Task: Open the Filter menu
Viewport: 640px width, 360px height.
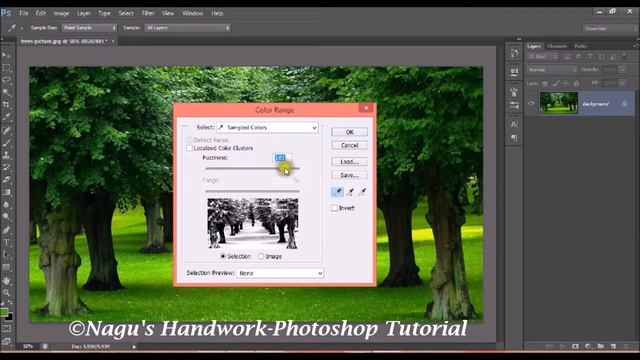Action: 148,13
